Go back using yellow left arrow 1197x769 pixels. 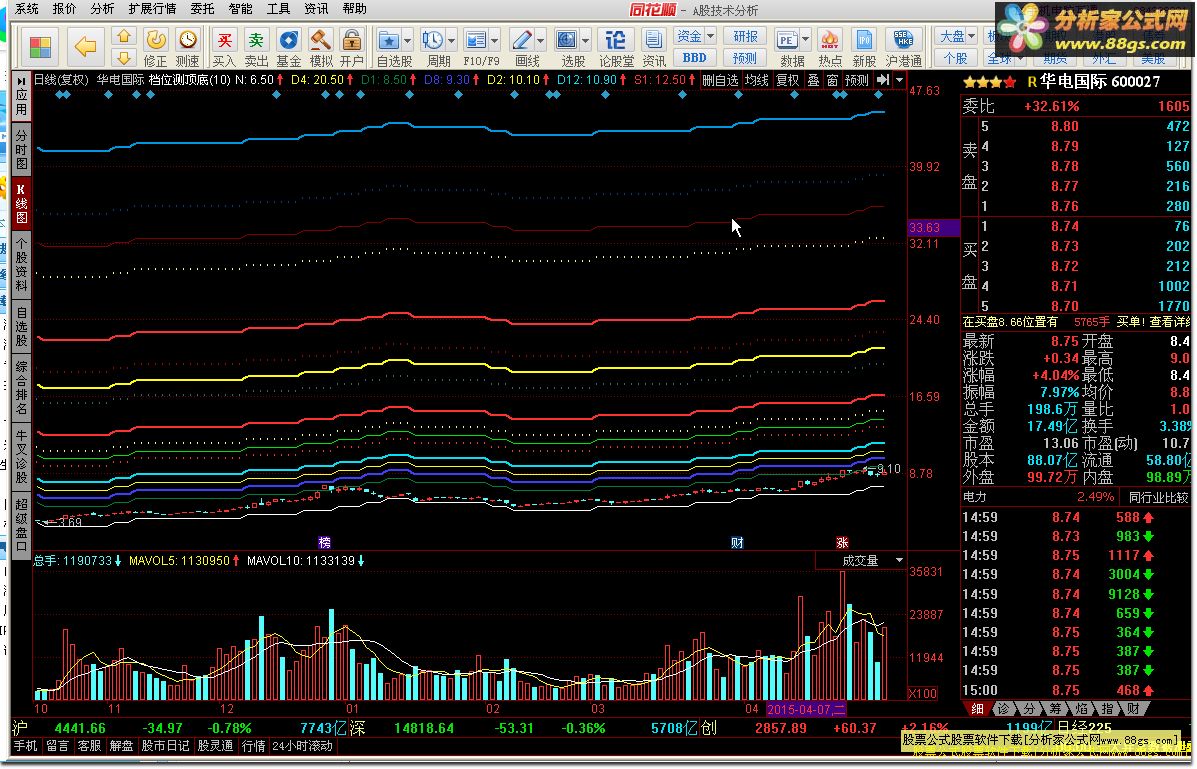point(86,47)
